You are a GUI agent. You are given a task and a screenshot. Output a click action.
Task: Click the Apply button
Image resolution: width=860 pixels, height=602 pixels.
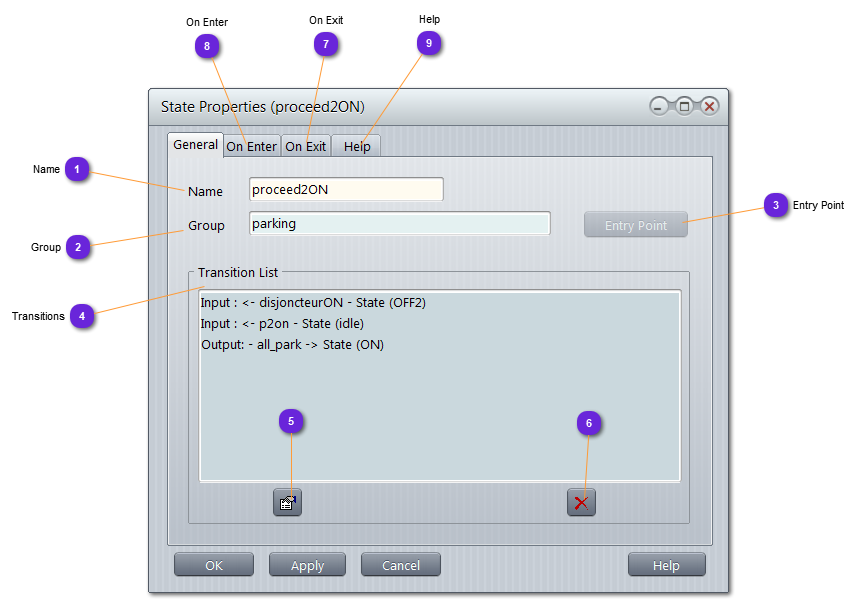[x=307, y=565]
